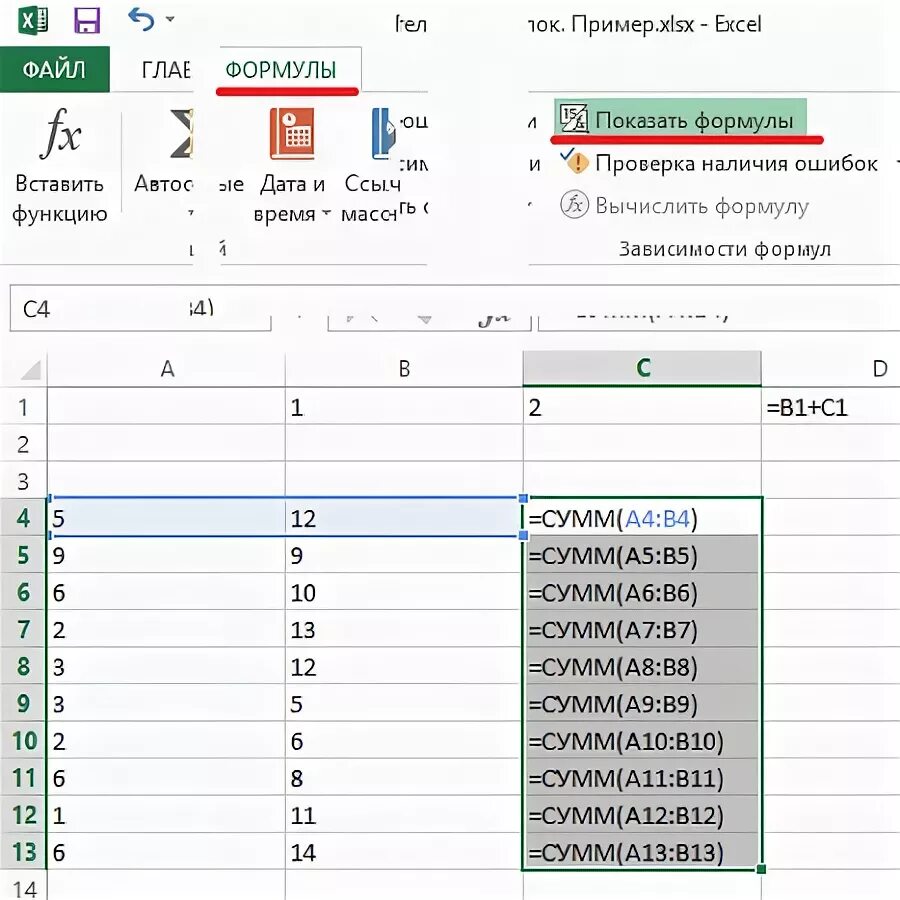Select column D header

click(x=831, y=368)
